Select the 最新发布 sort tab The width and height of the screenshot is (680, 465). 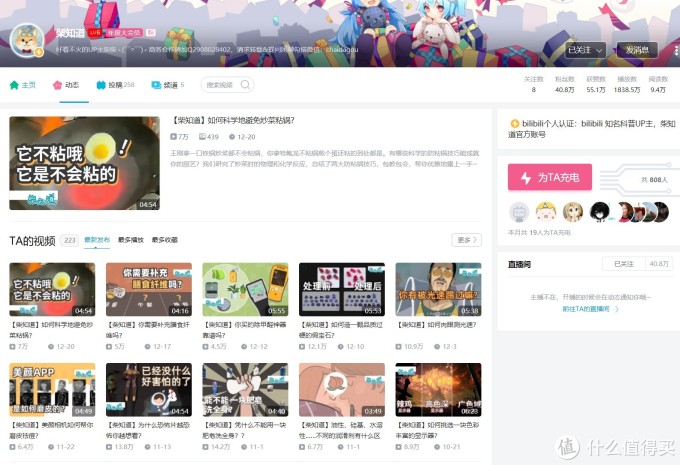97,240
